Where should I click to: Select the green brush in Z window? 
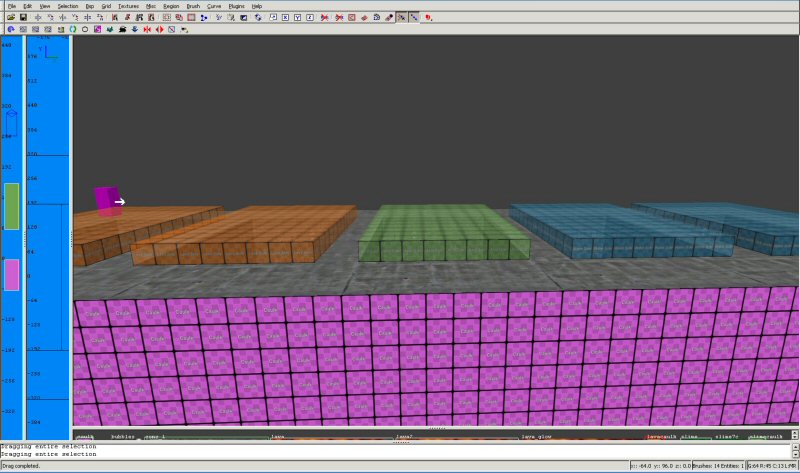[11, 206]
